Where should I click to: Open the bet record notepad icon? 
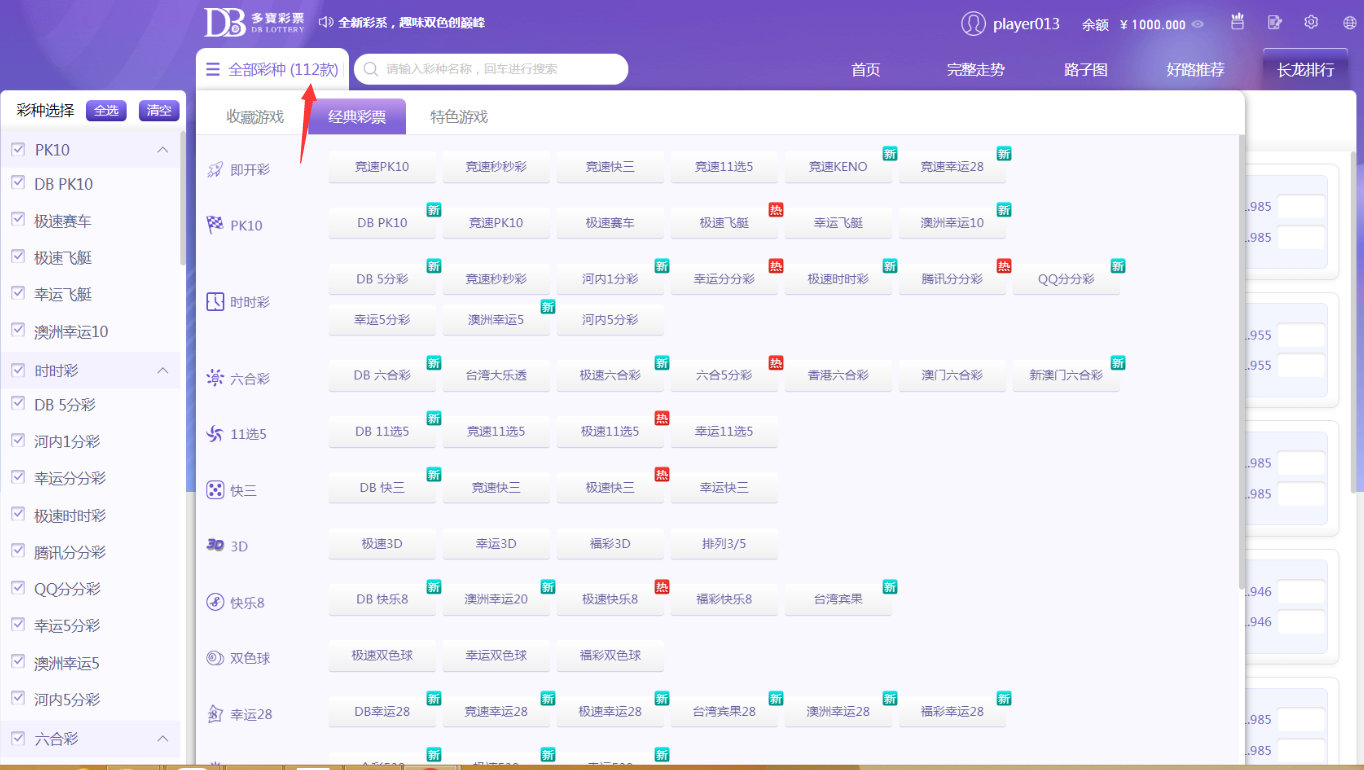(1274, 22)
